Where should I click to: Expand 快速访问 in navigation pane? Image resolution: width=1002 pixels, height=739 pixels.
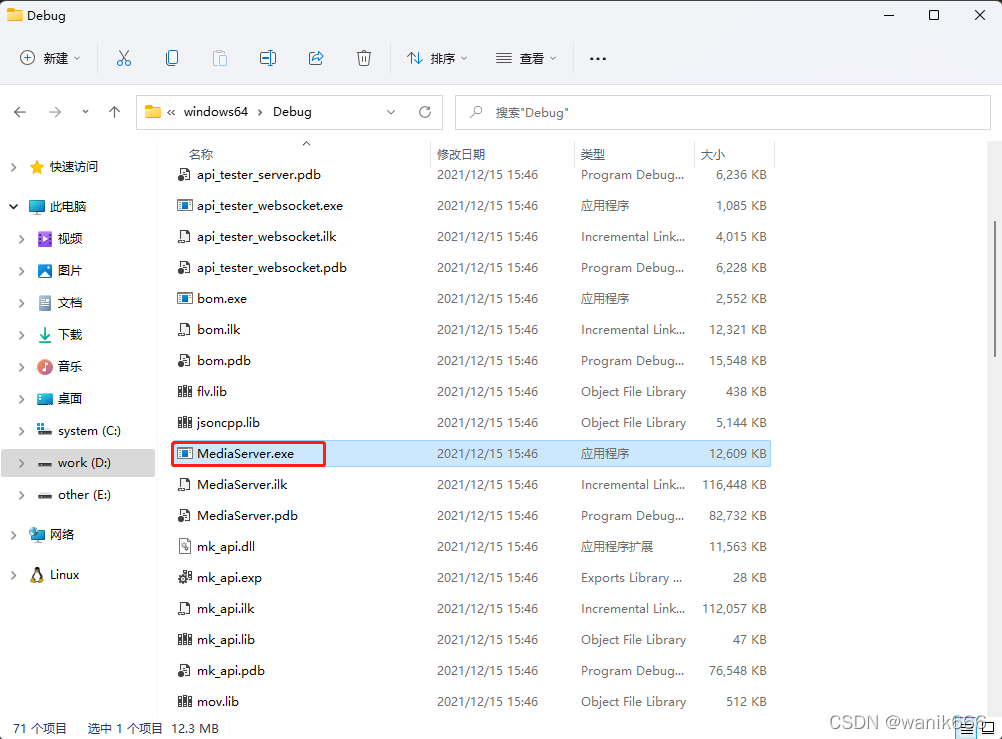point(13,167)
